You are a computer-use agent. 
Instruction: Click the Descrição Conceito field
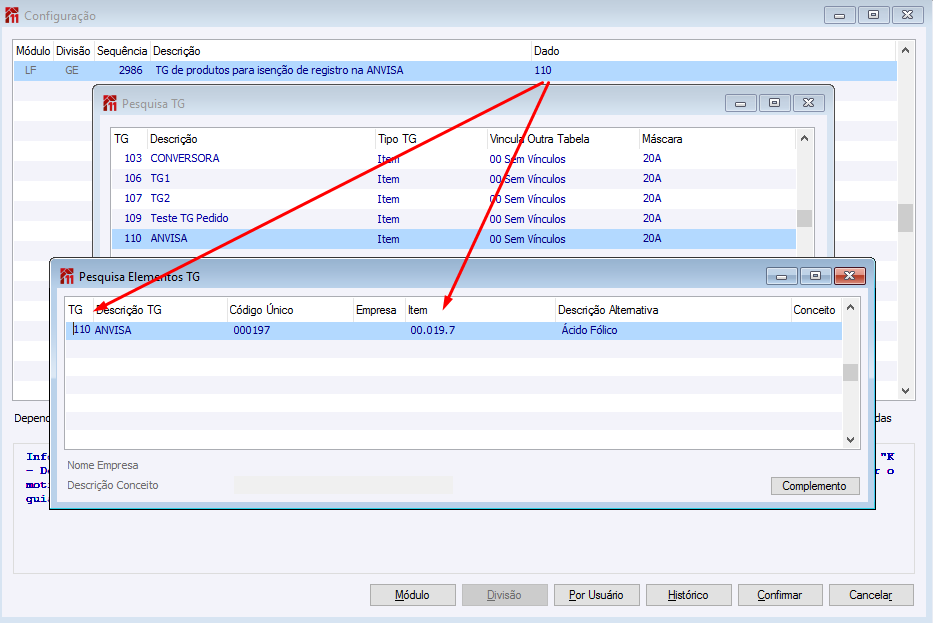[x=343, y=485]
